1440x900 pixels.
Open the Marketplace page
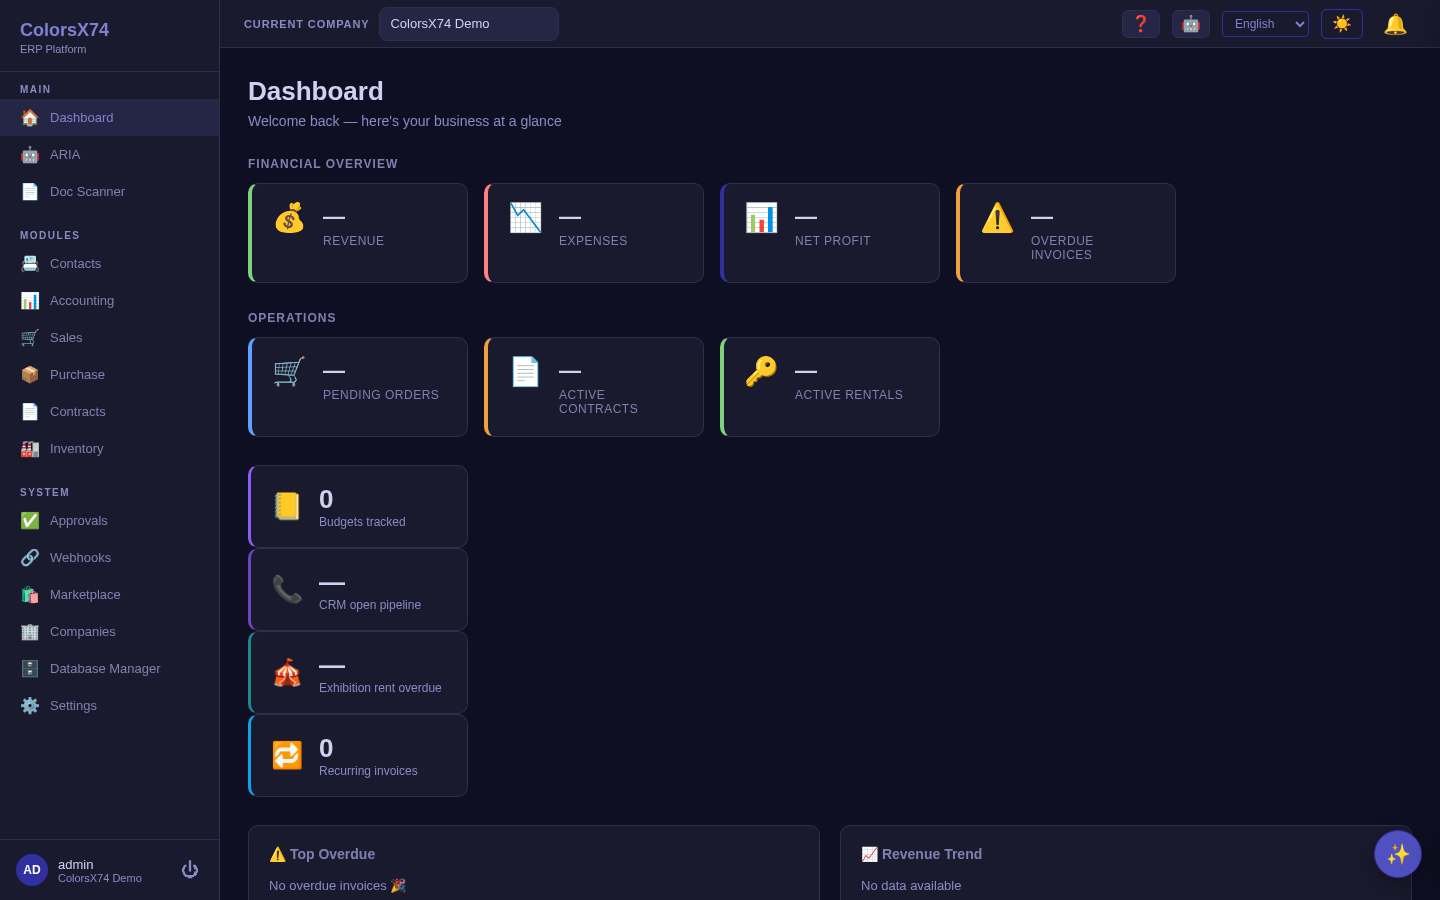[109, 595]
